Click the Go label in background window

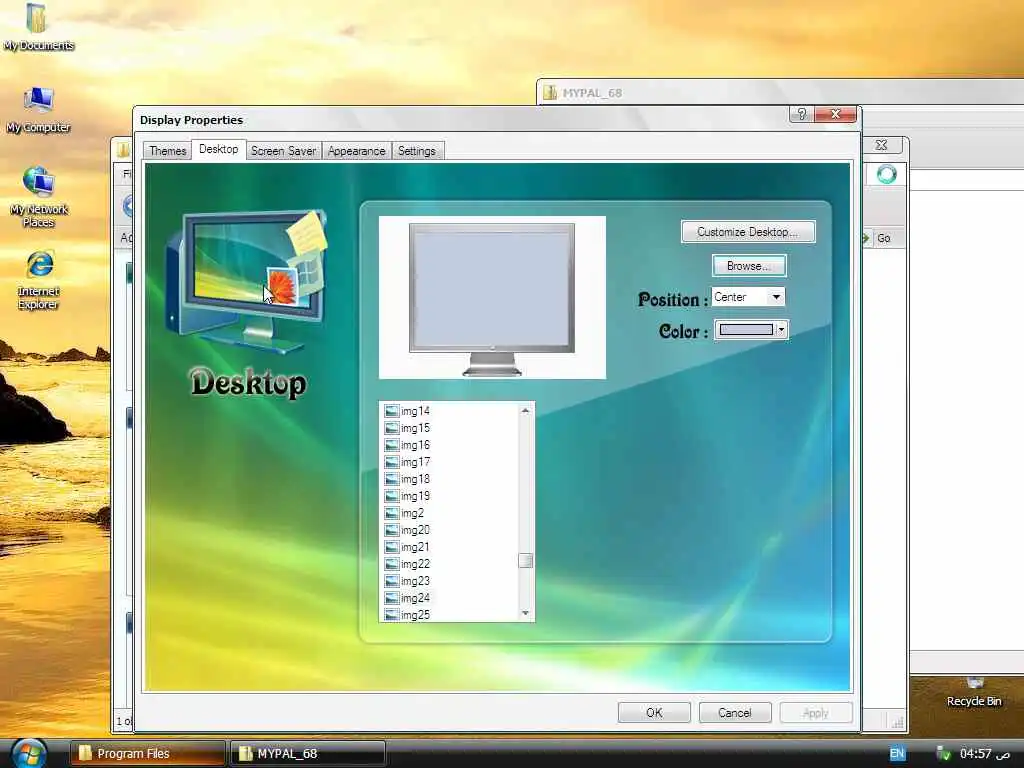pyautogui.click(x=884, y=238)
